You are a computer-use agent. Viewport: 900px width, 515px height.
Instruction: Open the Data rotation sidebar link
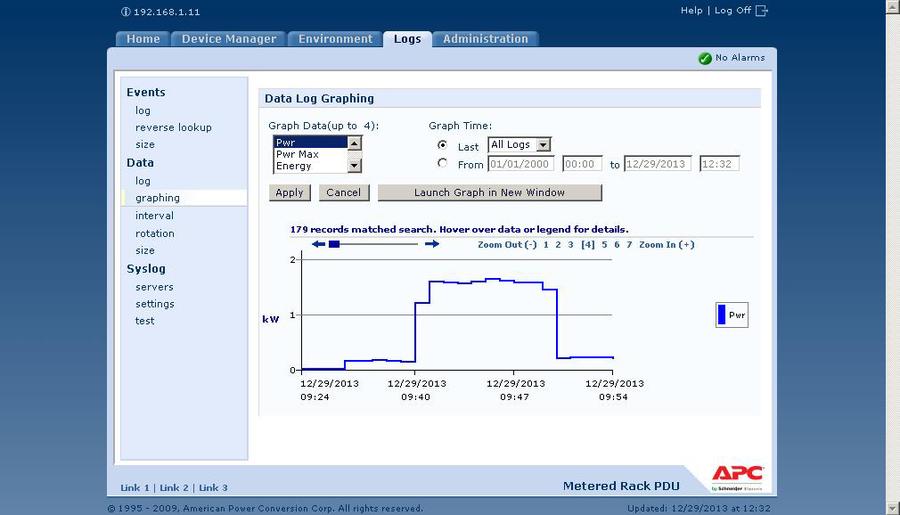(x=155, y=233)
